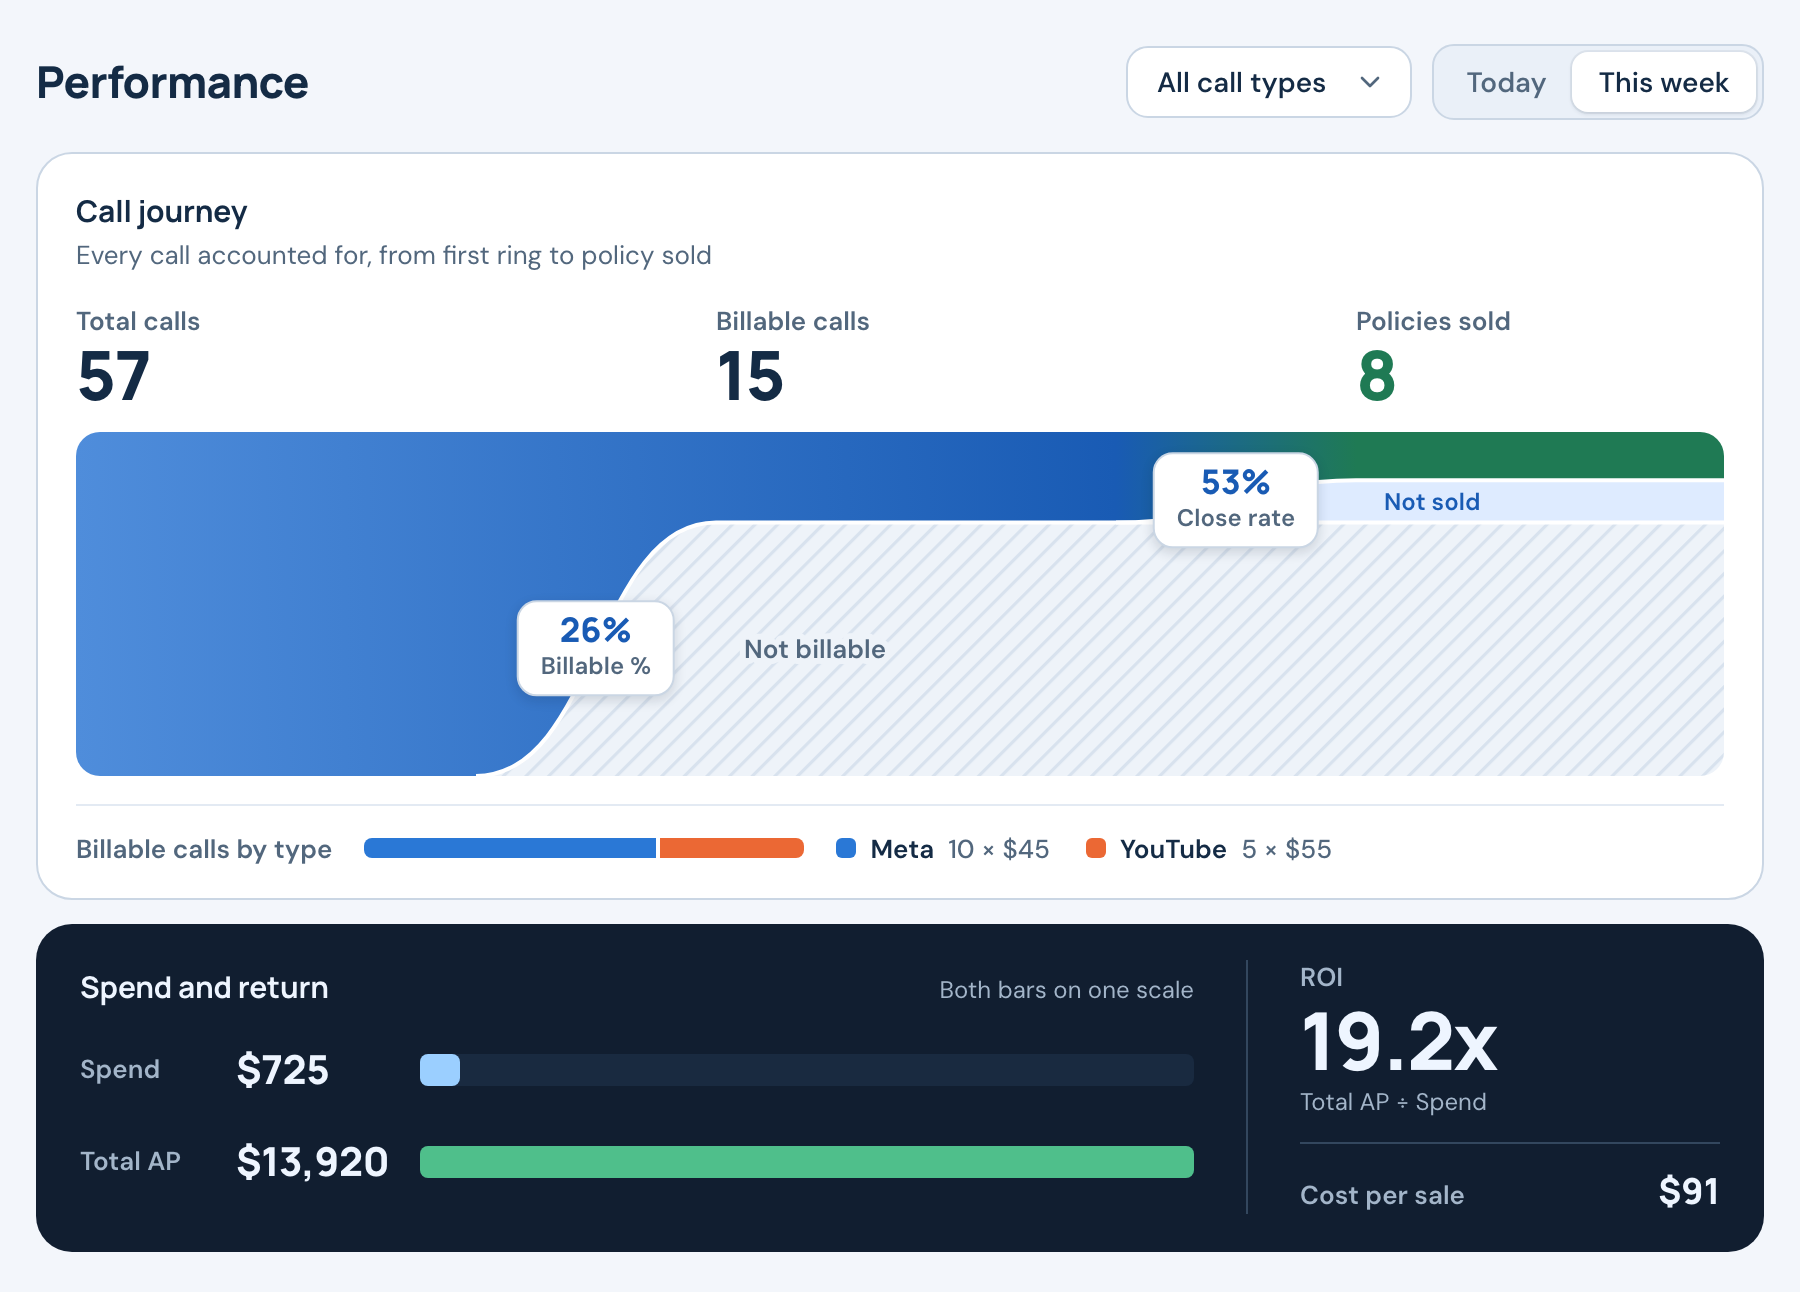The height and width of the screenshot is (1292, 1800).
Task: Click the Meta 10 × $45 legend text
Action: click(x=960, y=849)
